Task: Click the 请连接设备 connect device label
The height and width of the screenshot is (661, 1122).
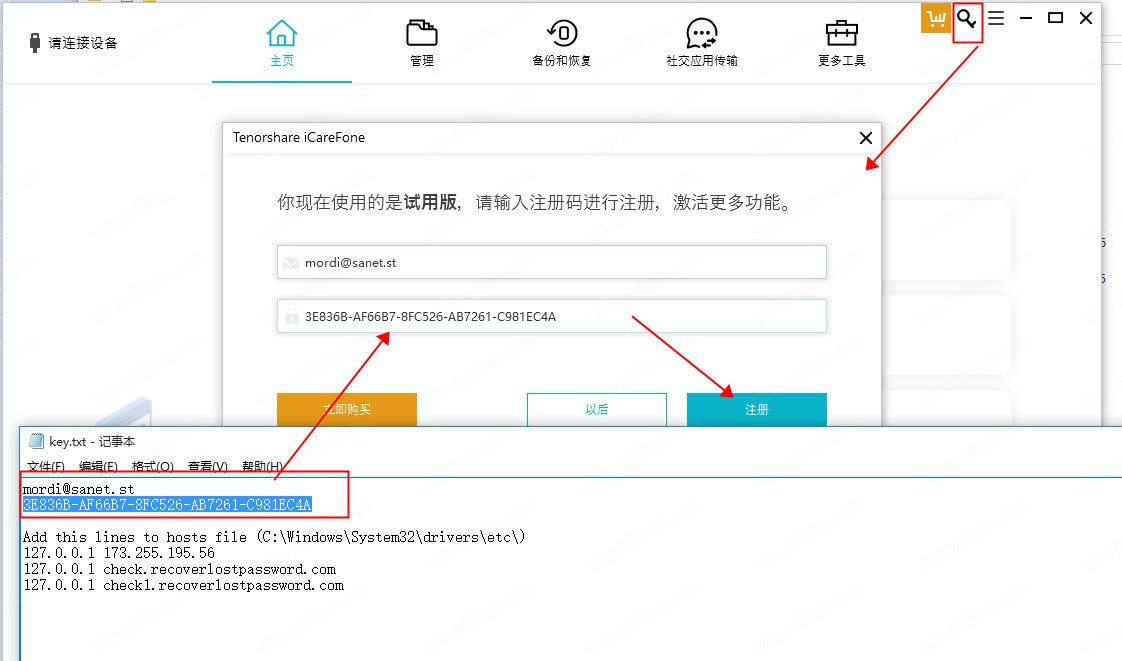Action: [x=83, y=43]
